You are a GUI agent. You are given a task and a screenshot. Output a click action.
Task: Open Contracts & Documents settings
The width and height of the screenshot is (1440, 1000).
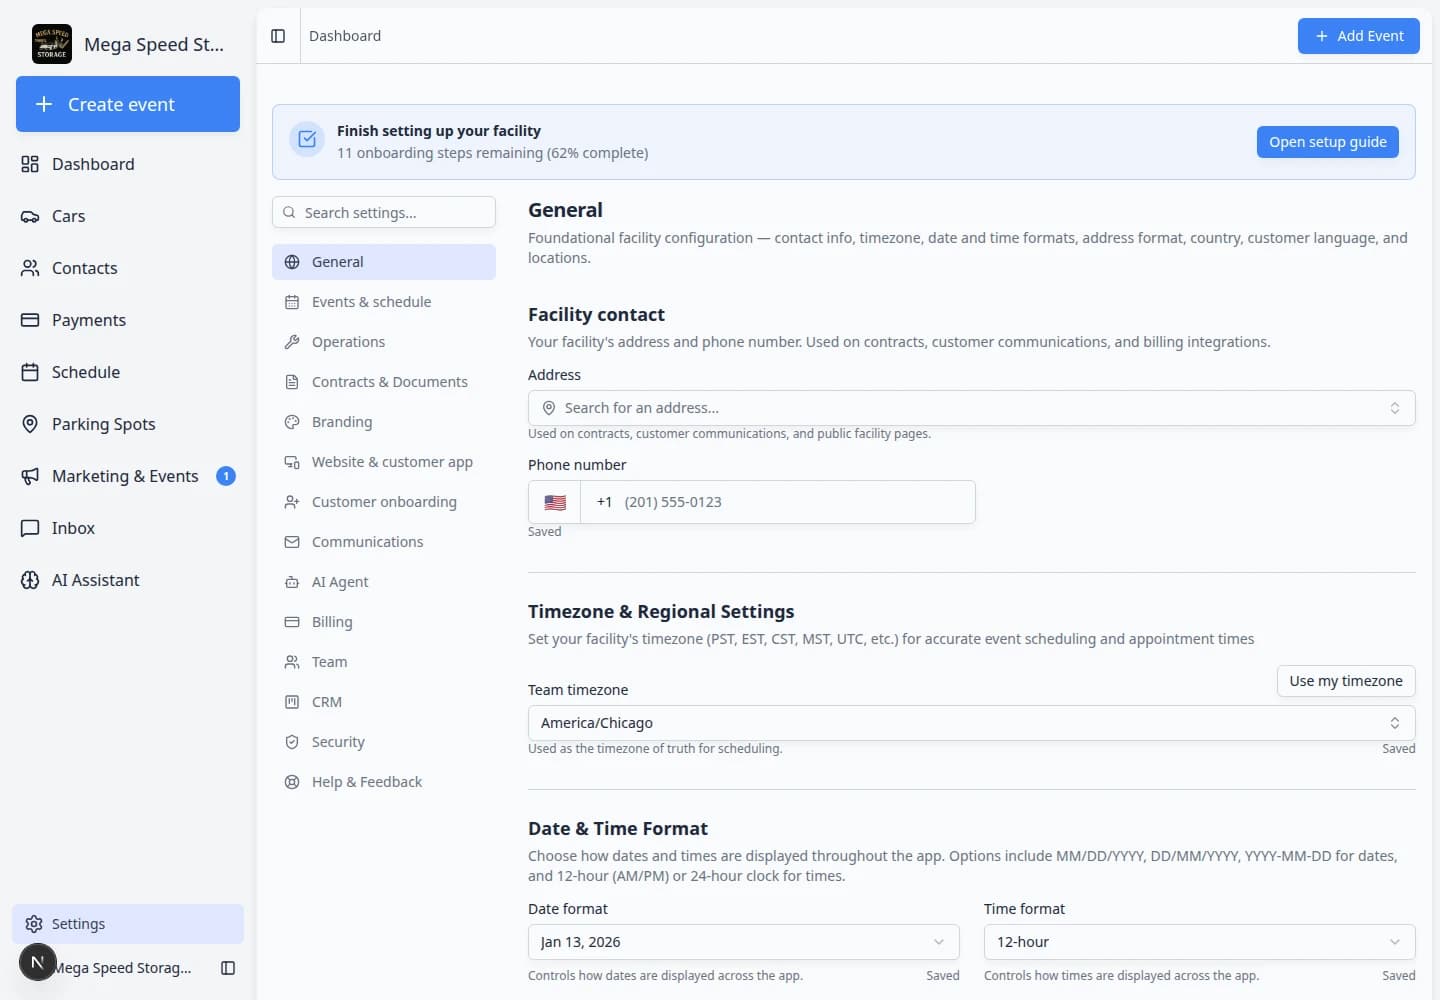point(384,382)
